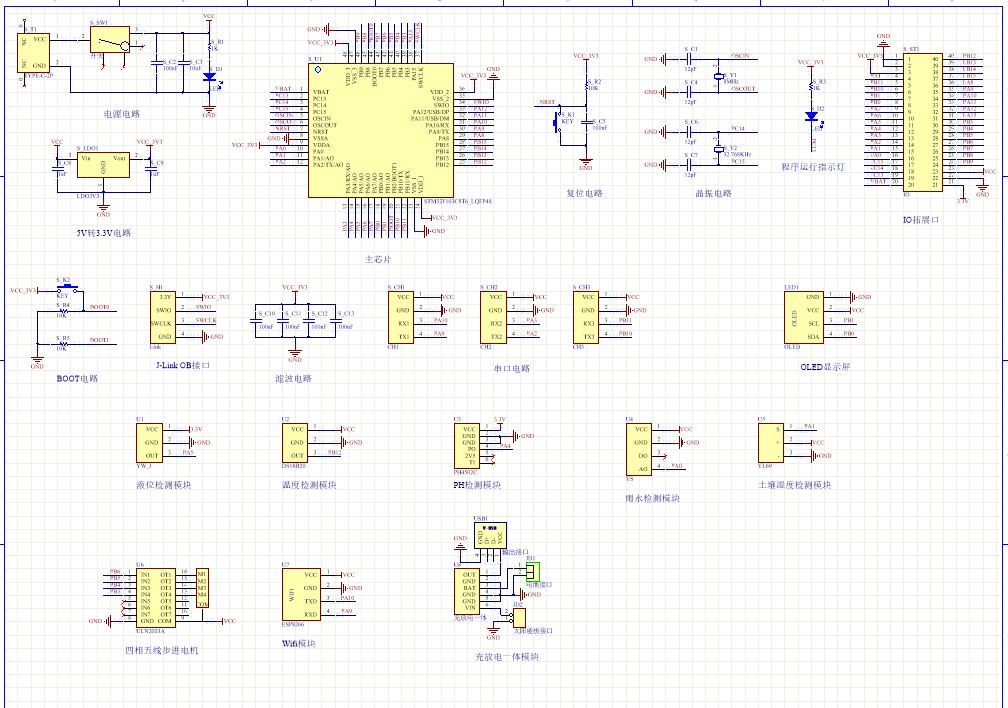Viewport: 1008px width, 708px height.
Task: Click the ESP8266 Wifi module U7
Action: tap(301, 594)
